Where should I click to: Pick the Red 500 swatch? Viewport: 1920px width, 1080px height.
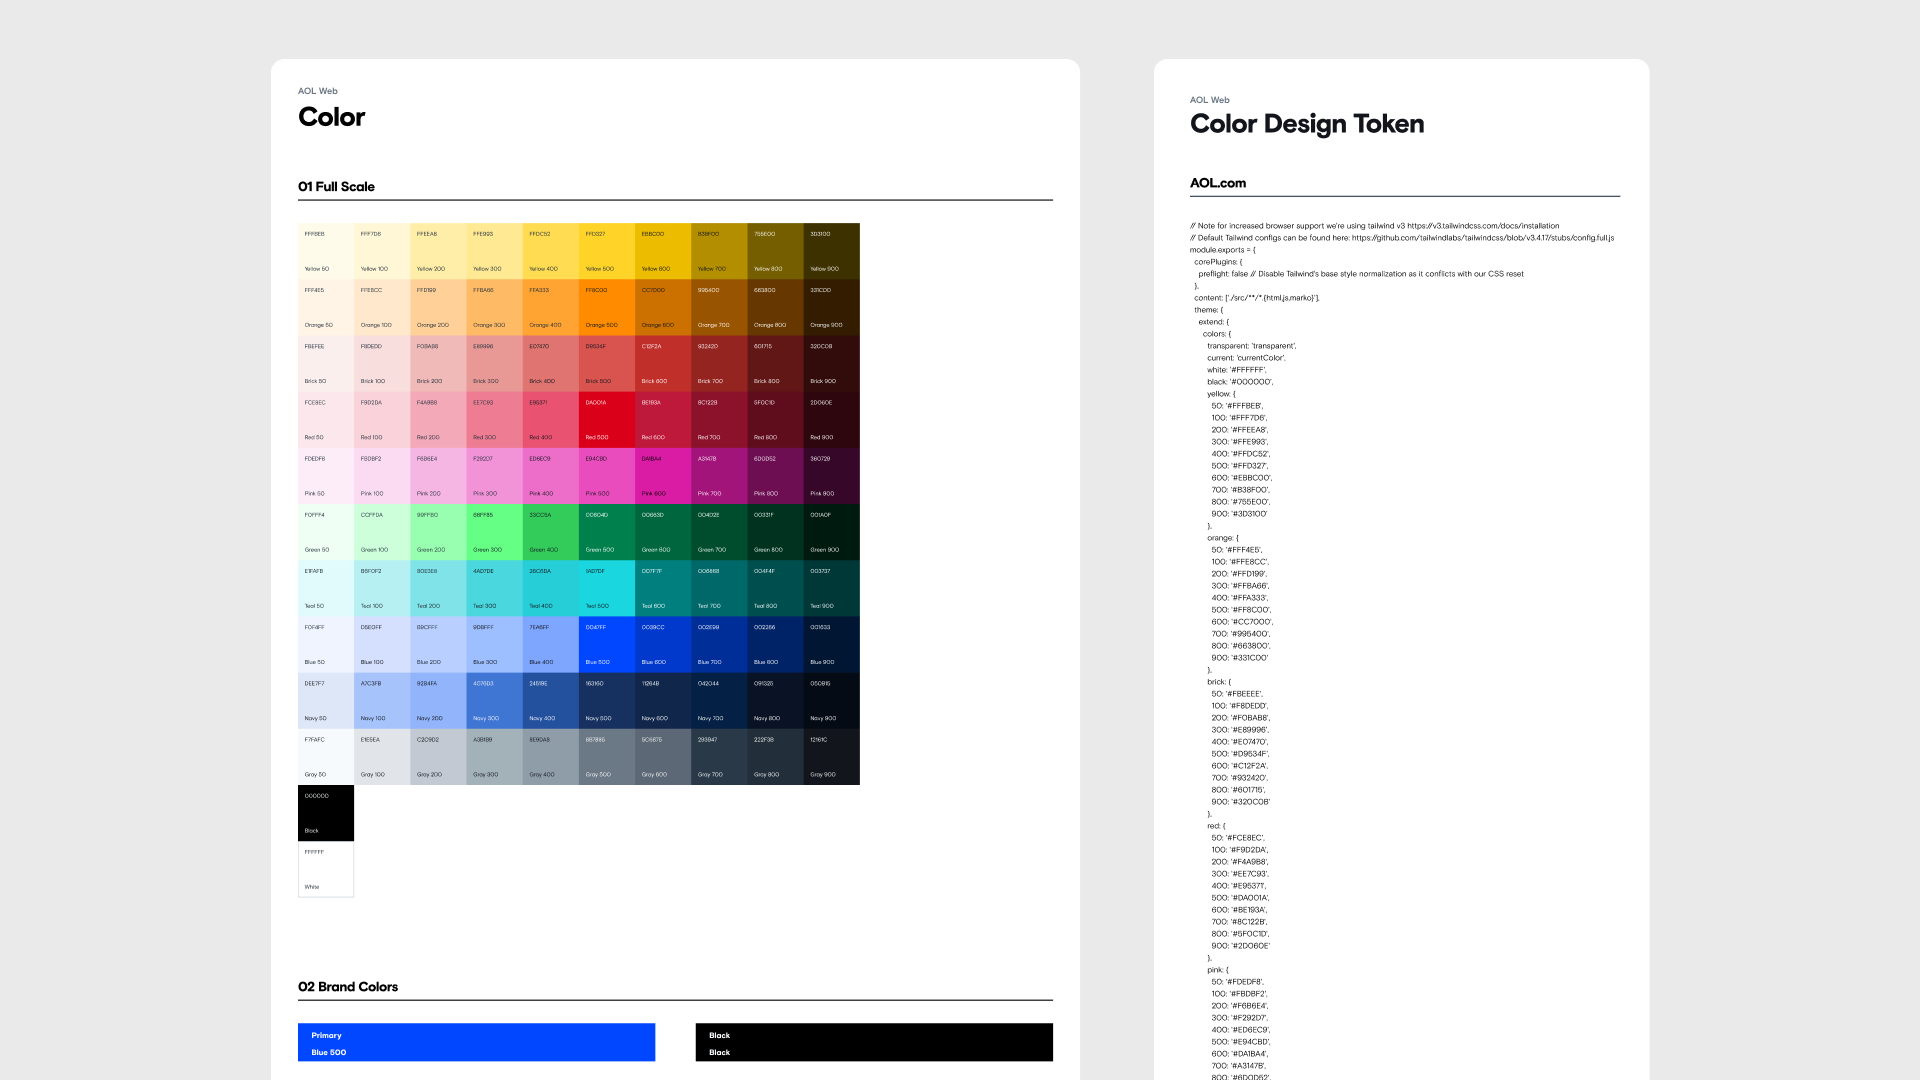(x=606, y=420)
